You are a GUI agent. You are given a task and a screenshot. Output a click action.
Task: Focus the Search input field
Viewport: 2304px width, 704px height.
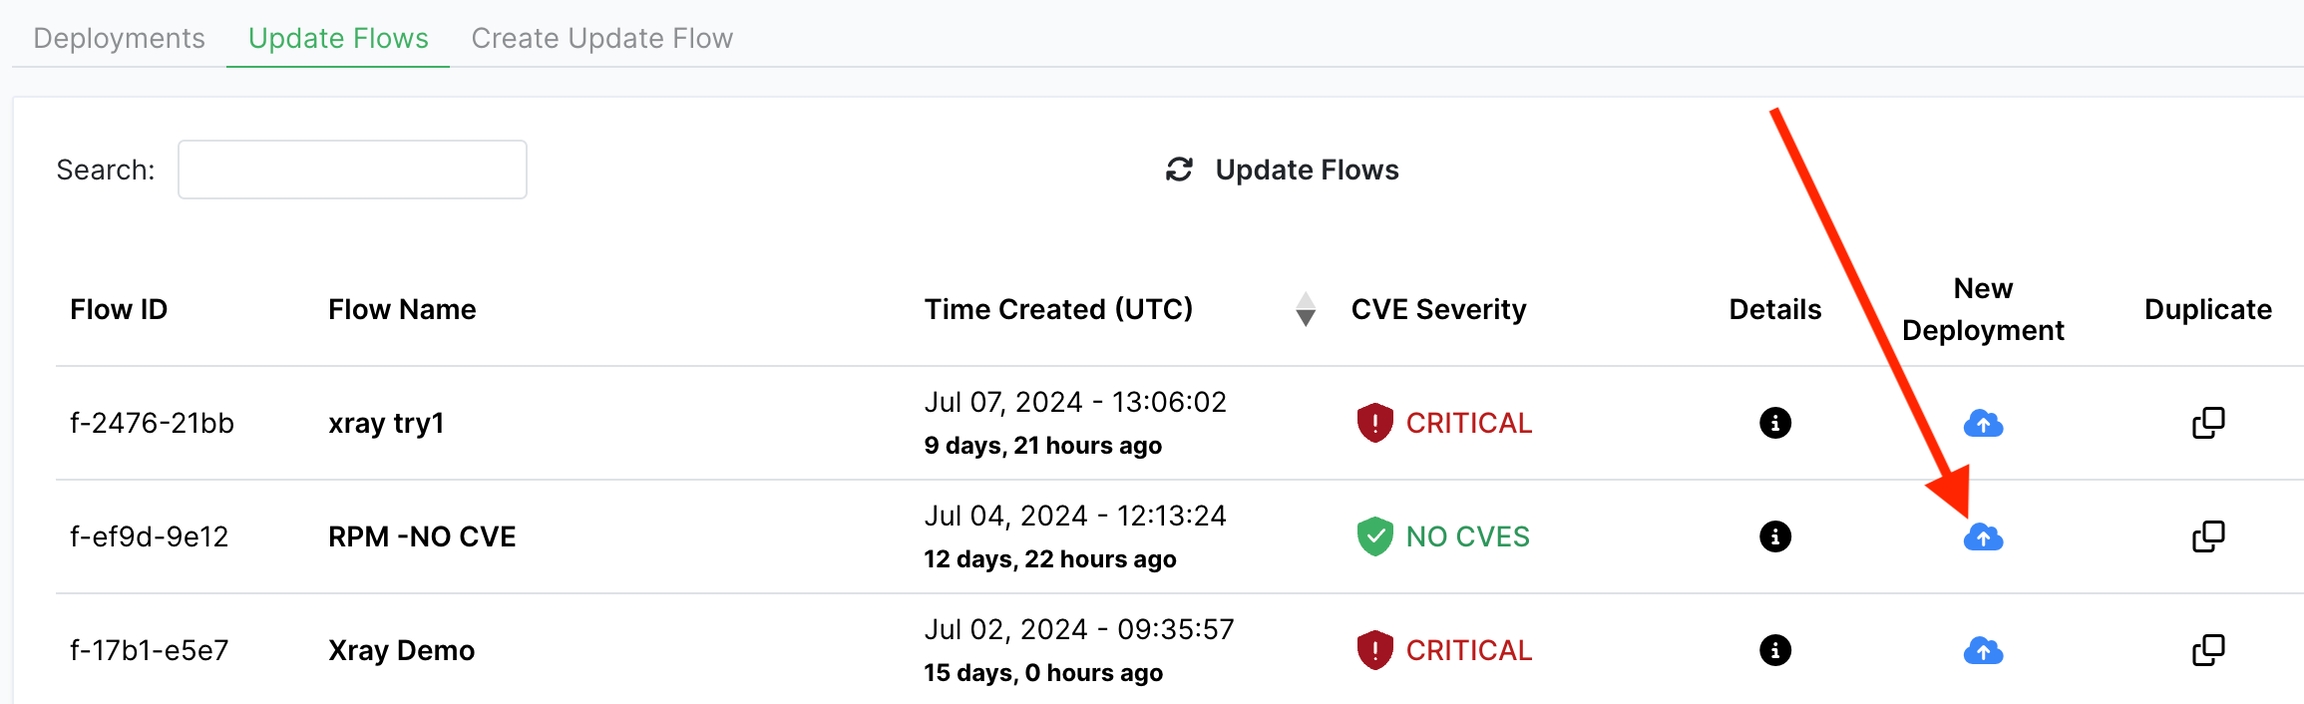click(352, 170)
